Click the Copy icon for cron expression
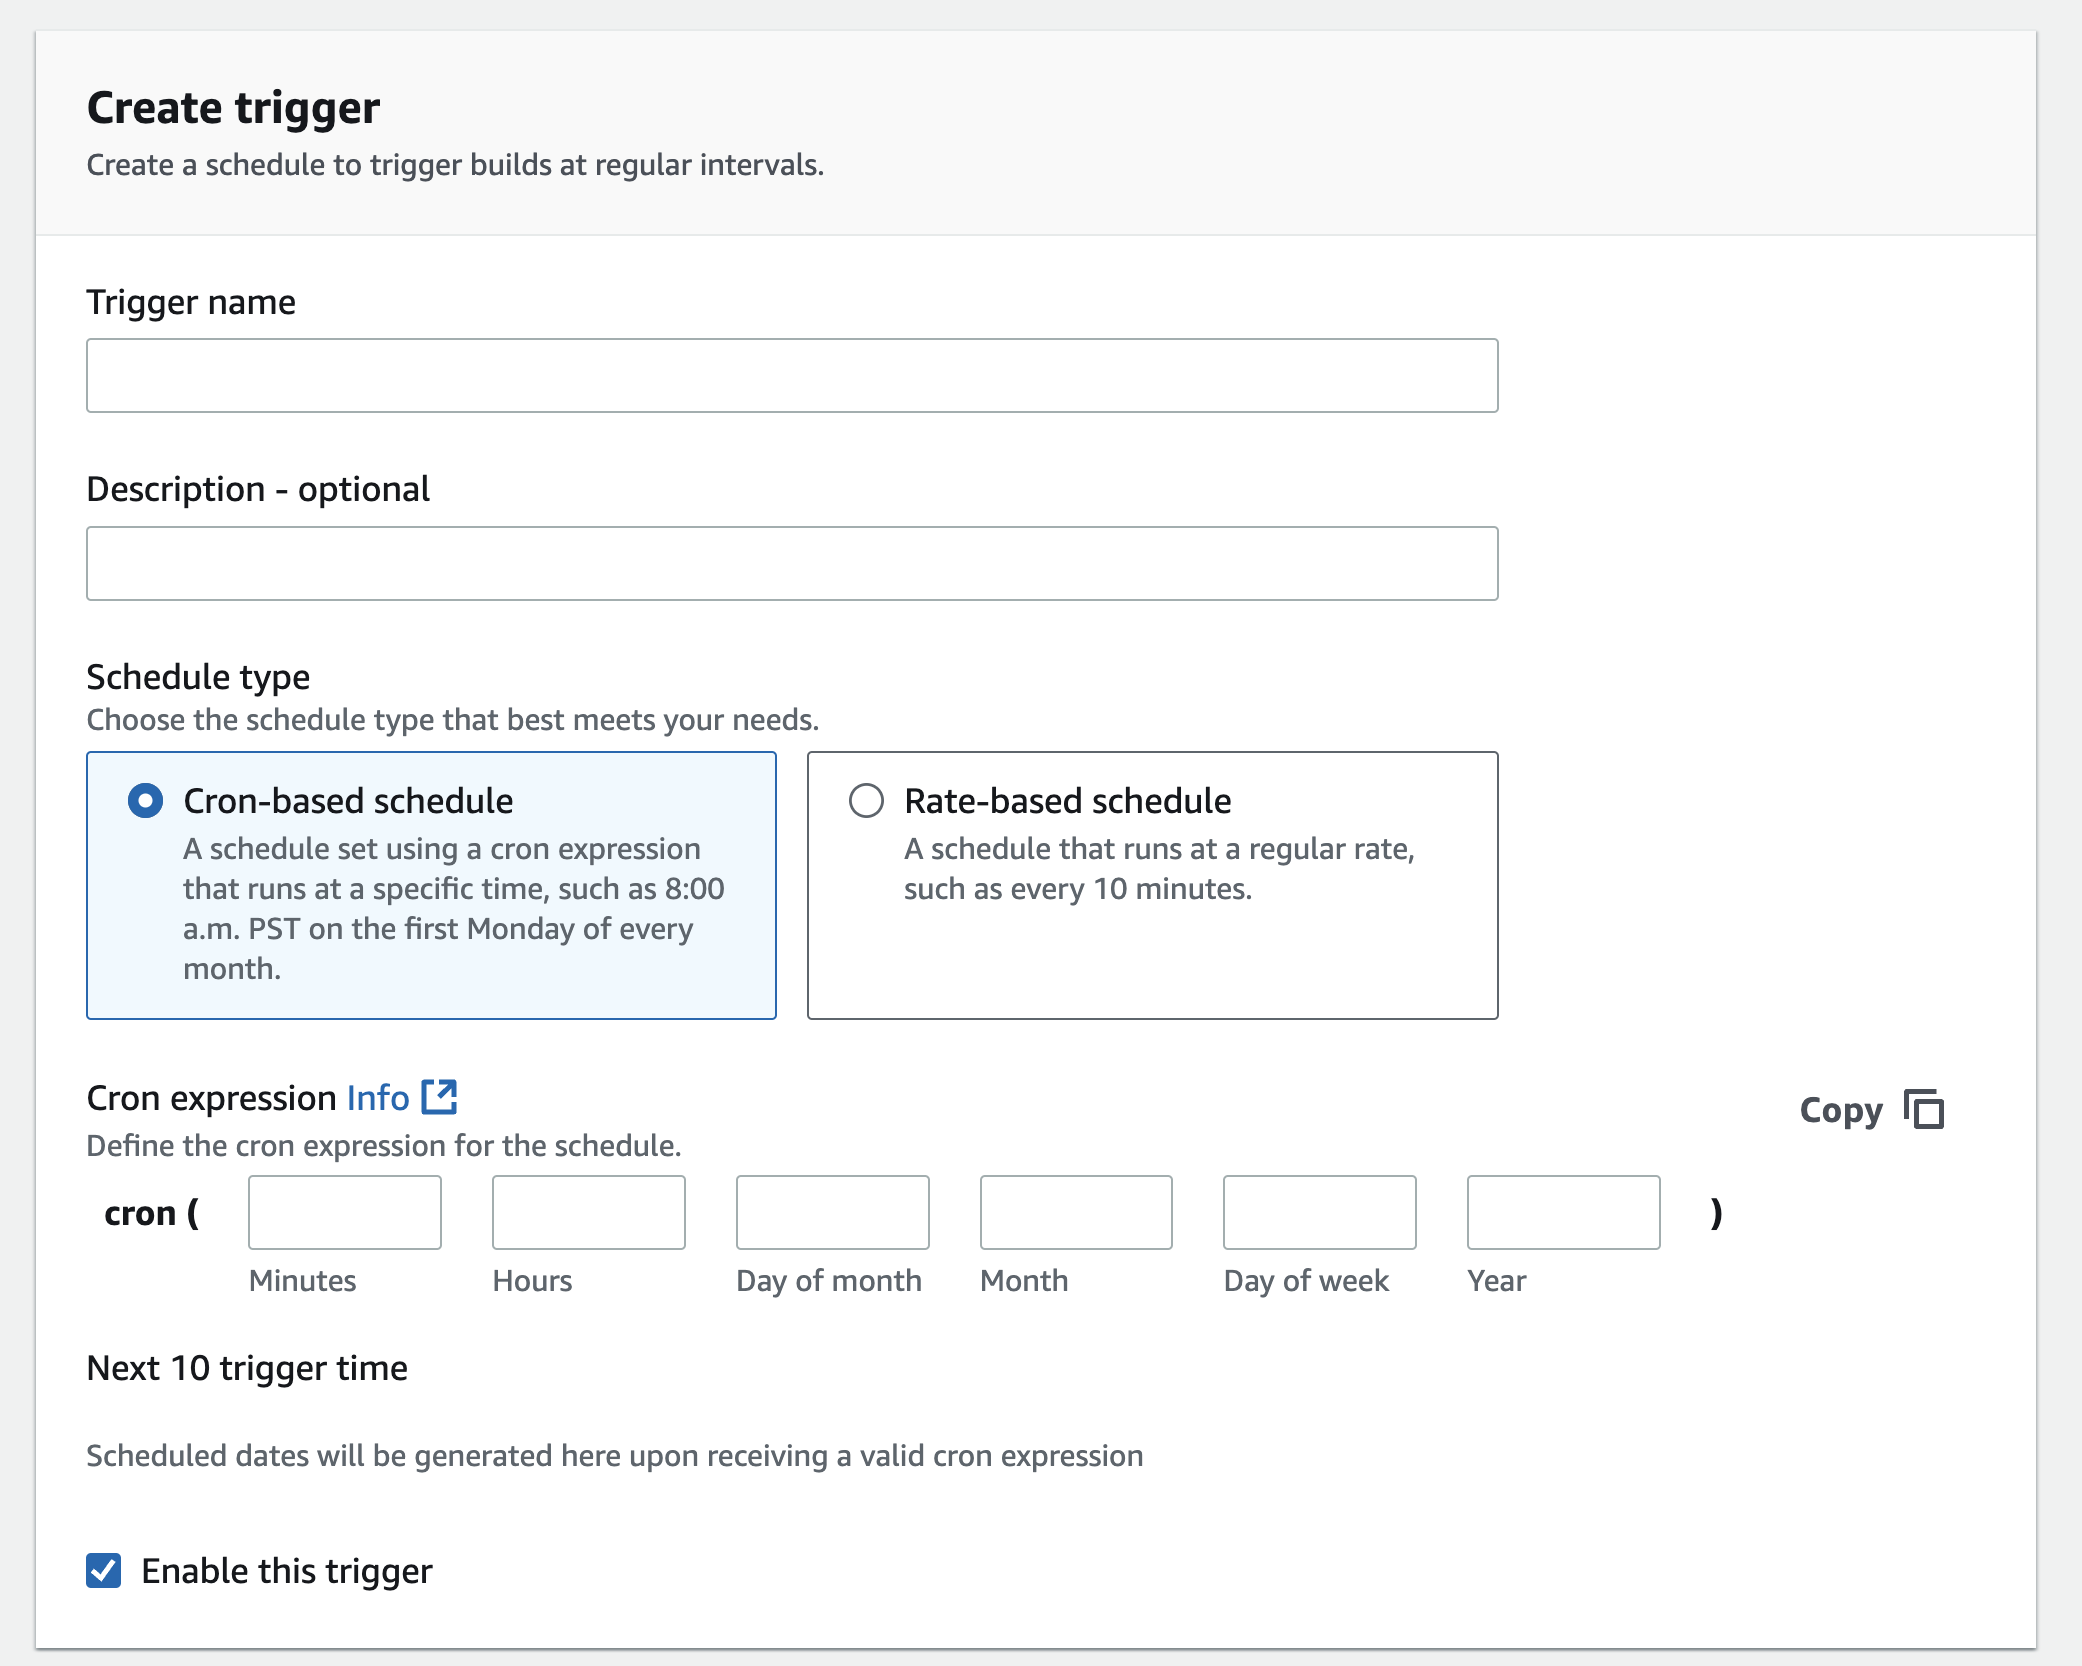Screen dimensions: 2082x1666 1924,1110
